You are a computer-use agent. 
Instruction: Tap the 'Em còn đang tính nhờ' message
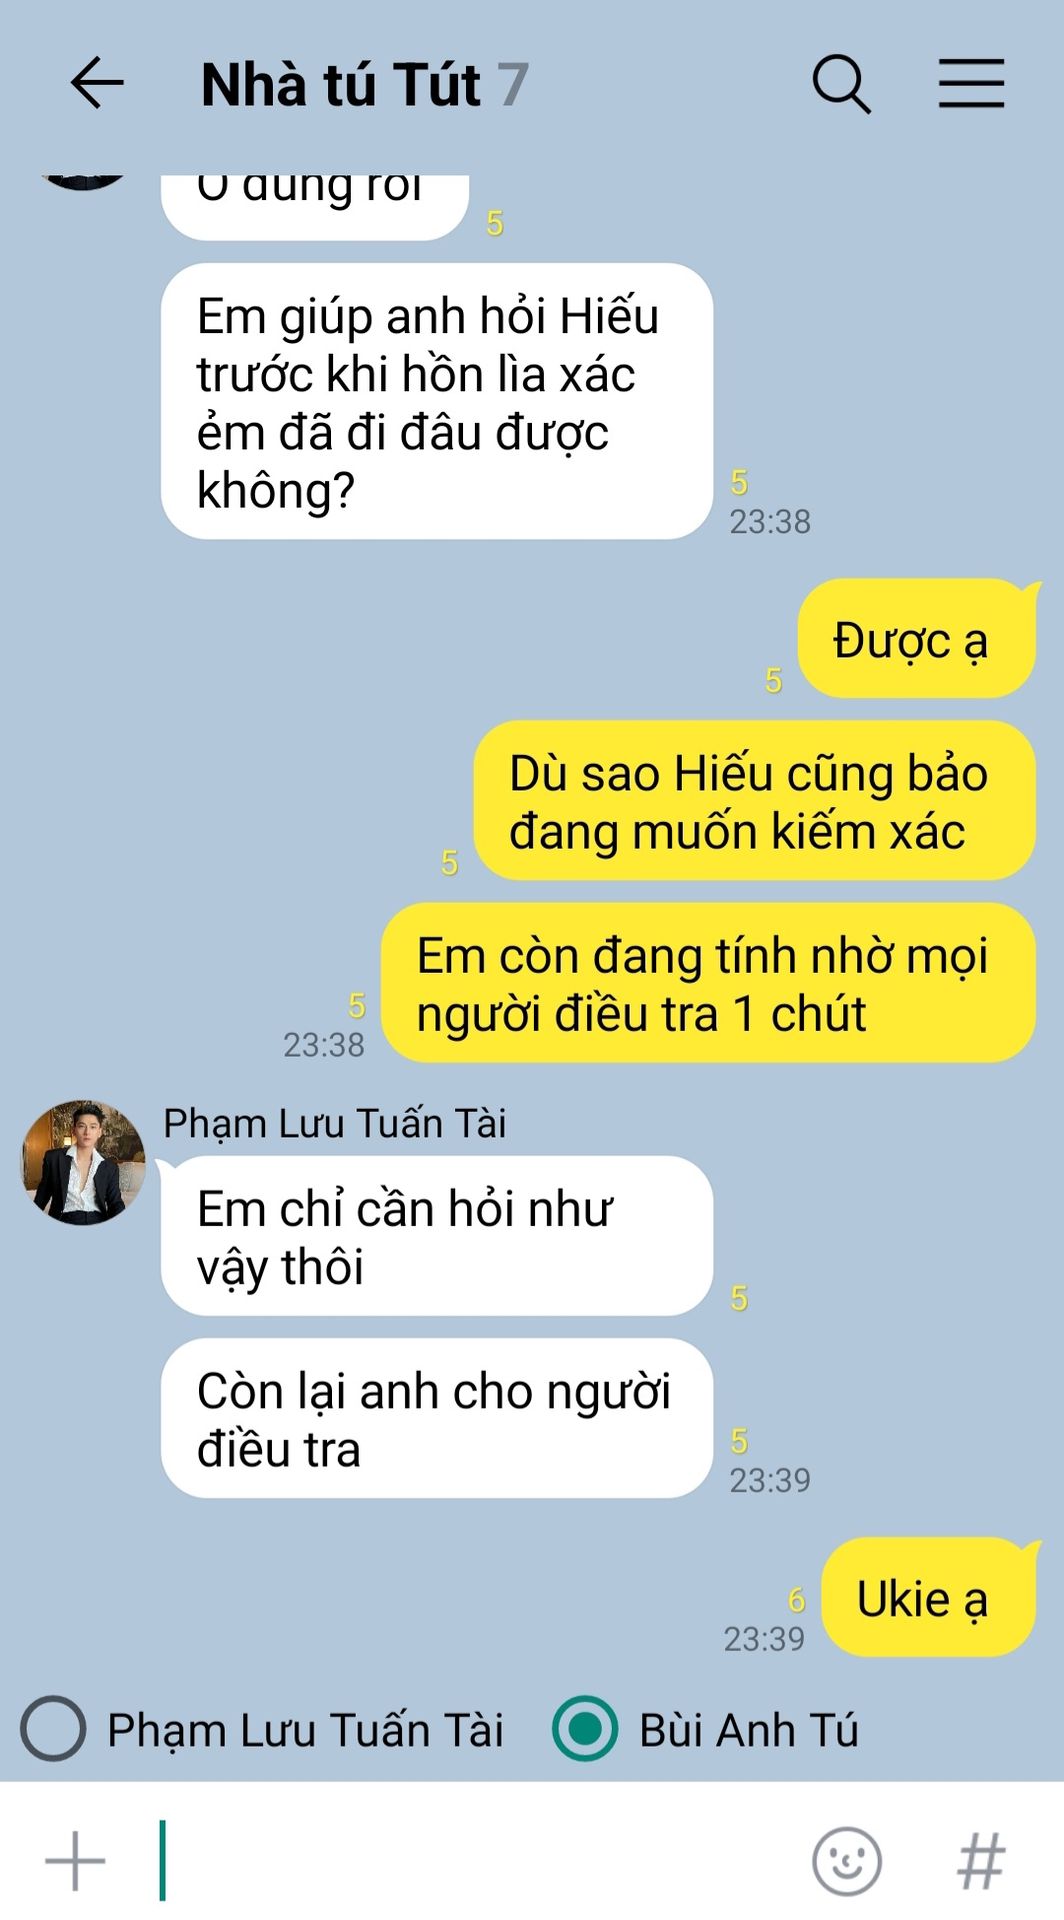[x=708, y=983]
